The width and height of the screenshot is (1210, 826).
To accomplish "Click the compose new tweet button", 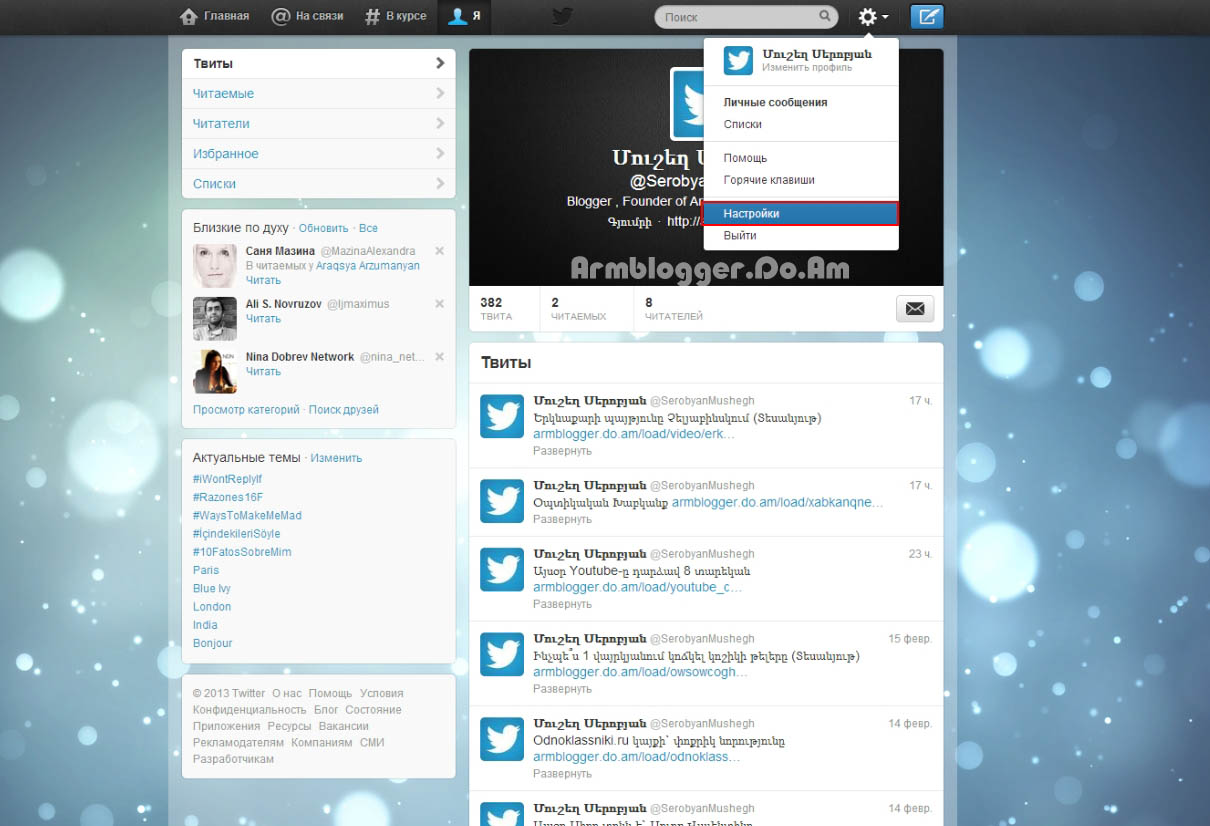I will click(927, 16).
